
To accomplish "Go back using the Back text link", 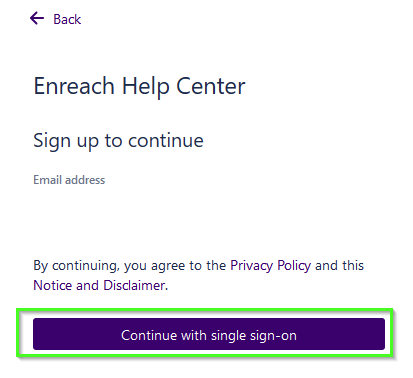I will (67, 19).
